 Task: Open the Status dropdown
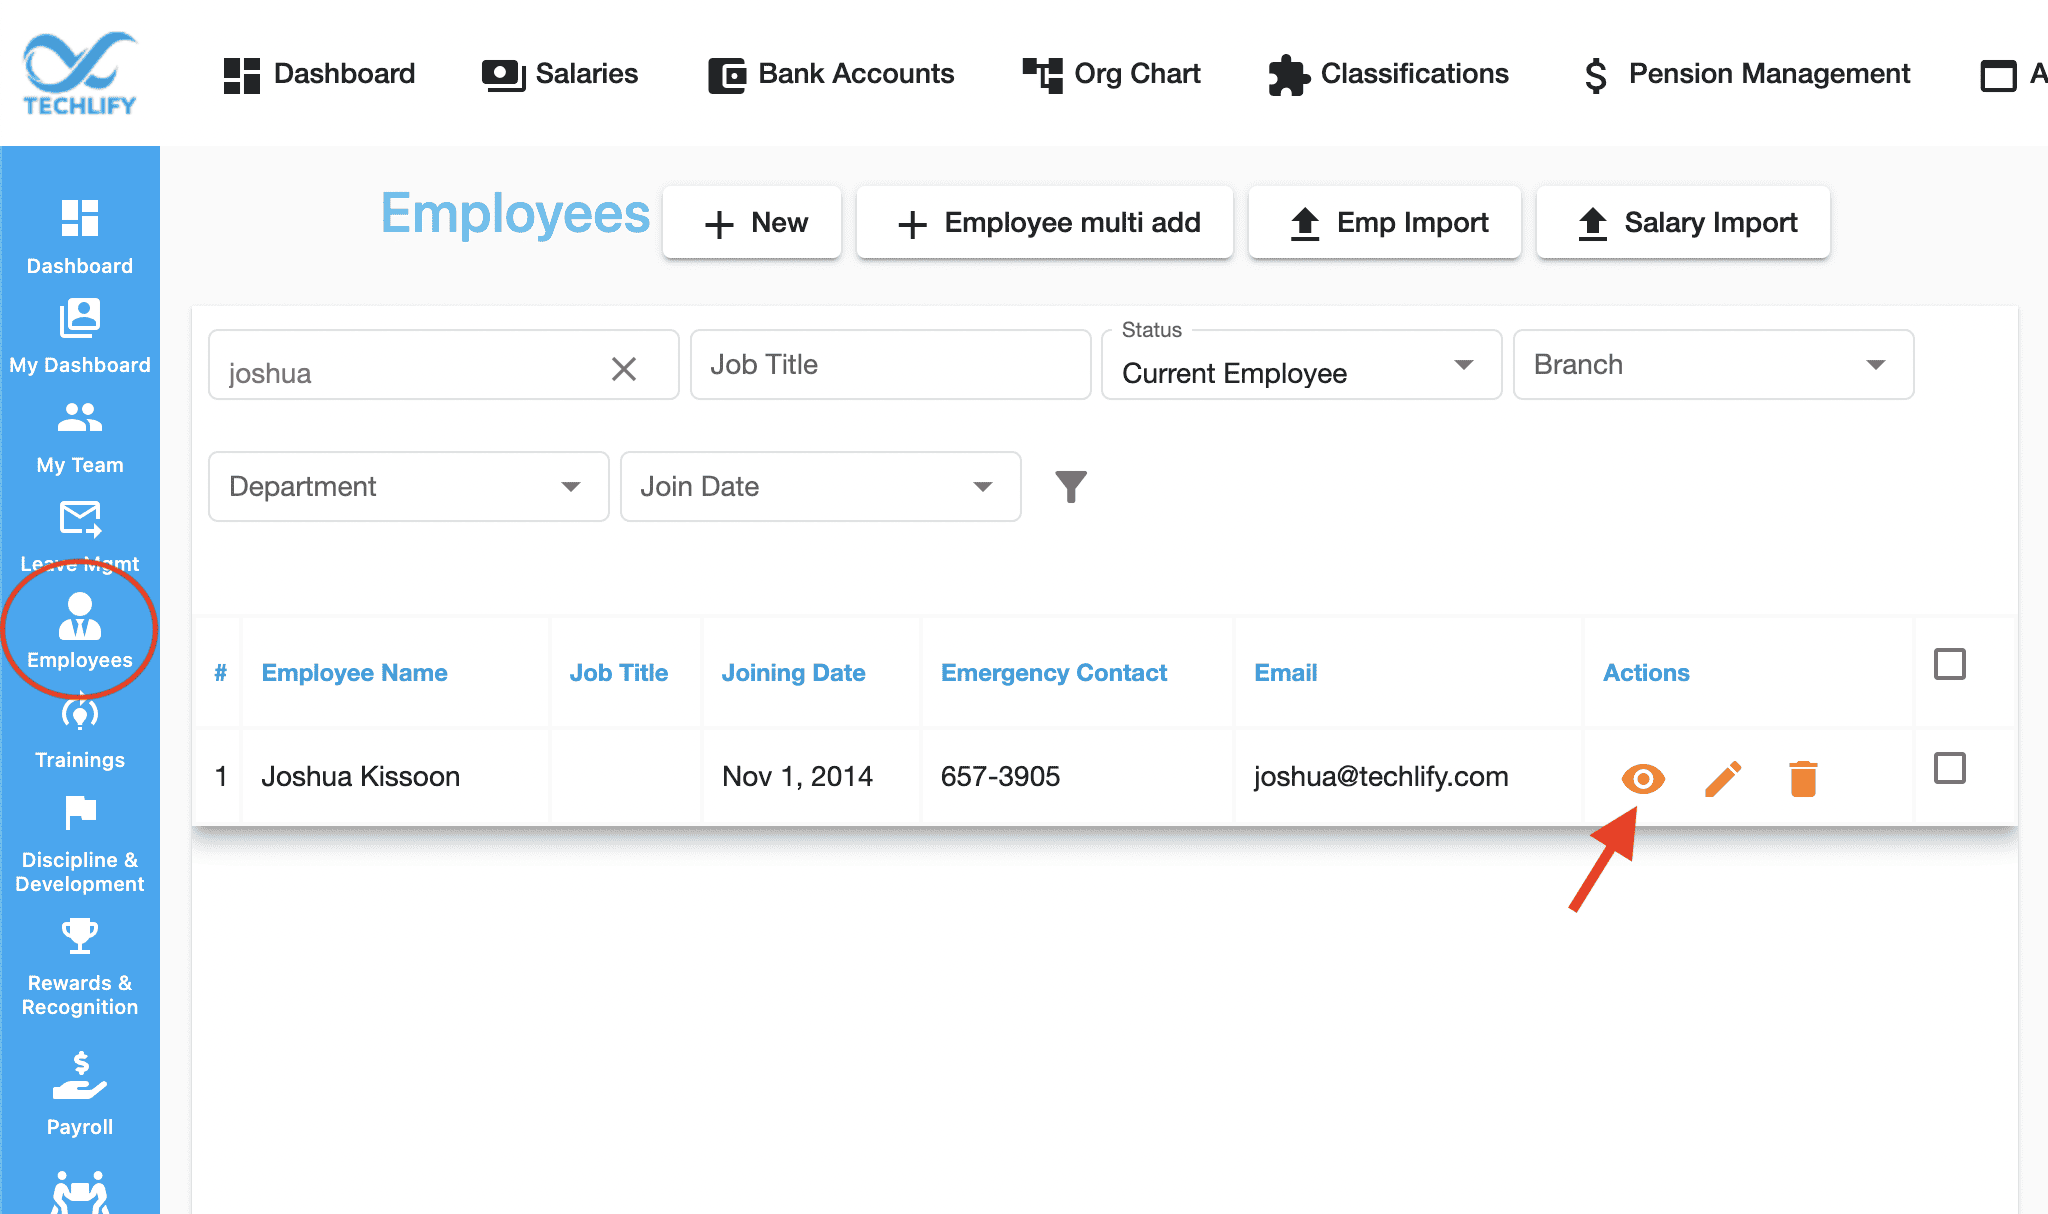point(1302,366)
